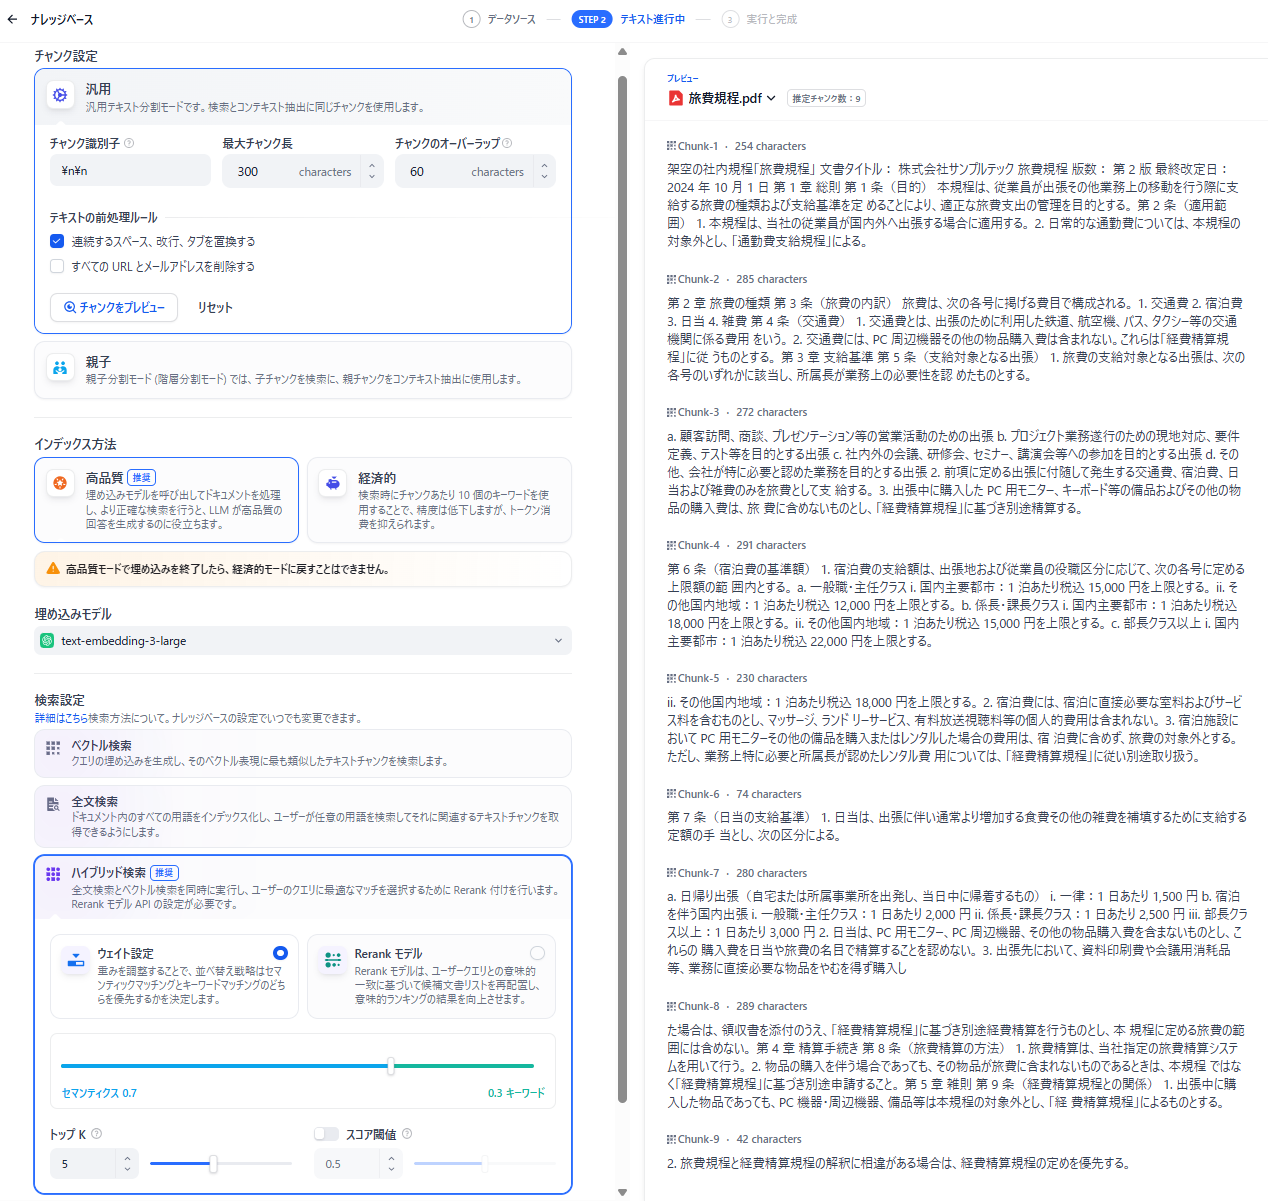Click the help icon next to スコア閾値
Image resolution: width=1268 pixels, height=1201 pixels.
point(407,1134)
